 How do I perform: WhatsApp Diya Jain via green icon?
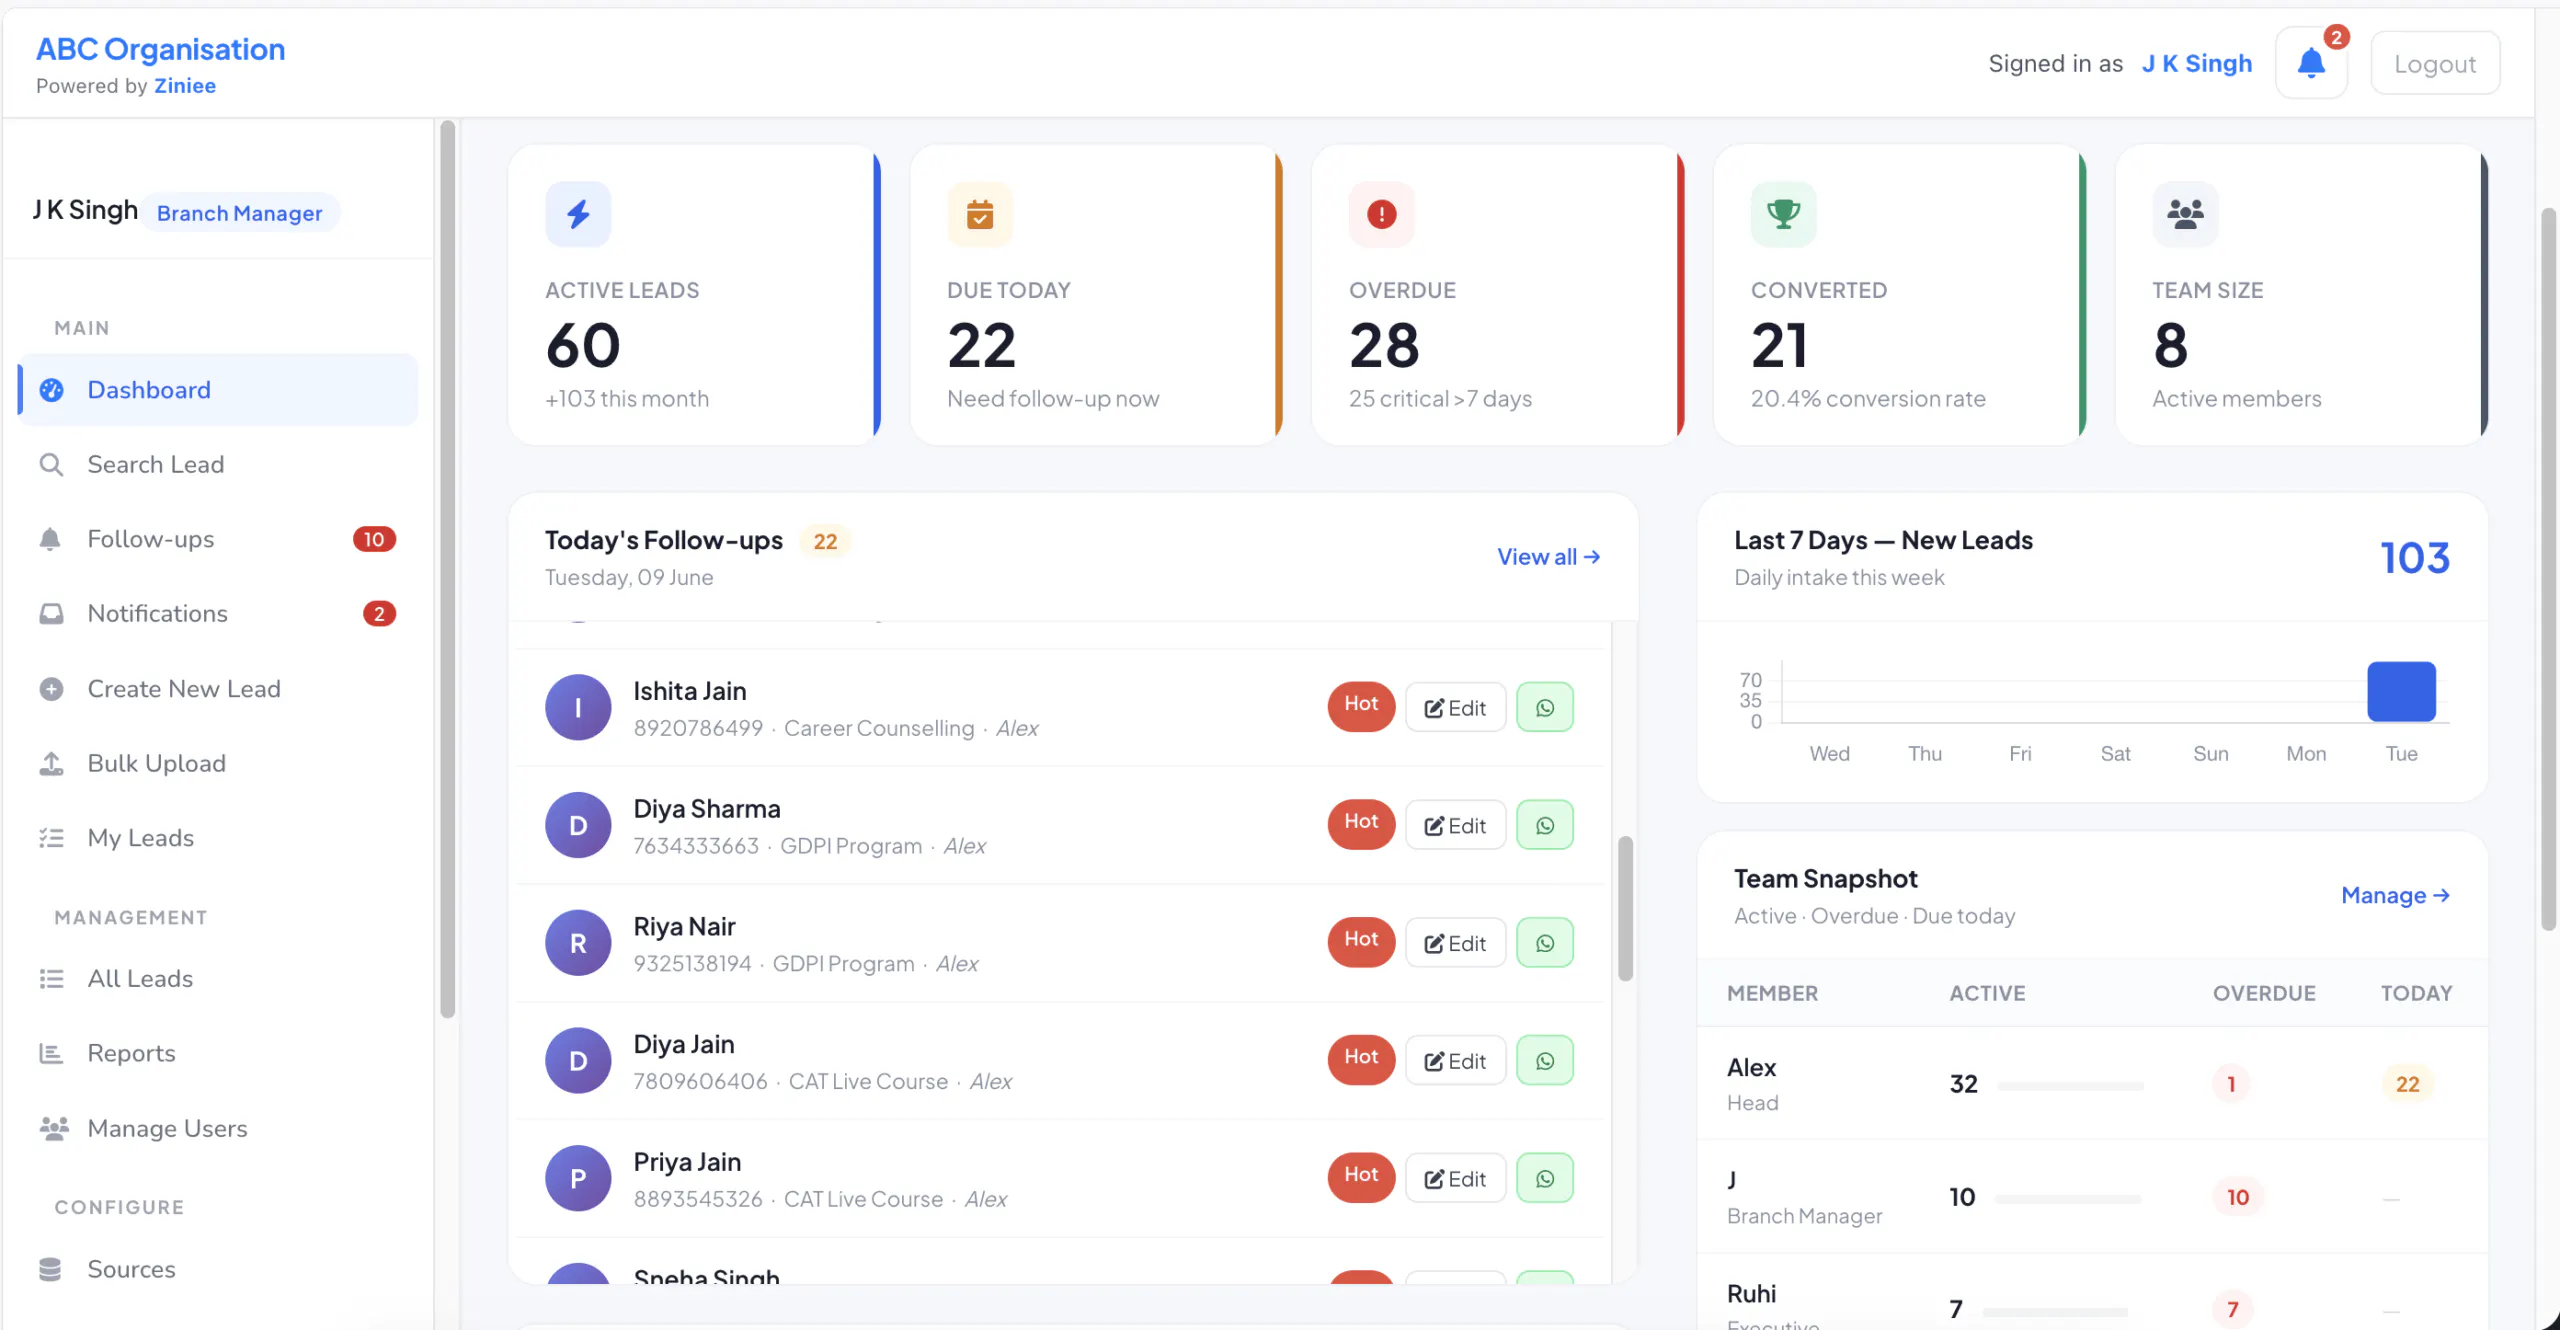coord(1545,1061)
